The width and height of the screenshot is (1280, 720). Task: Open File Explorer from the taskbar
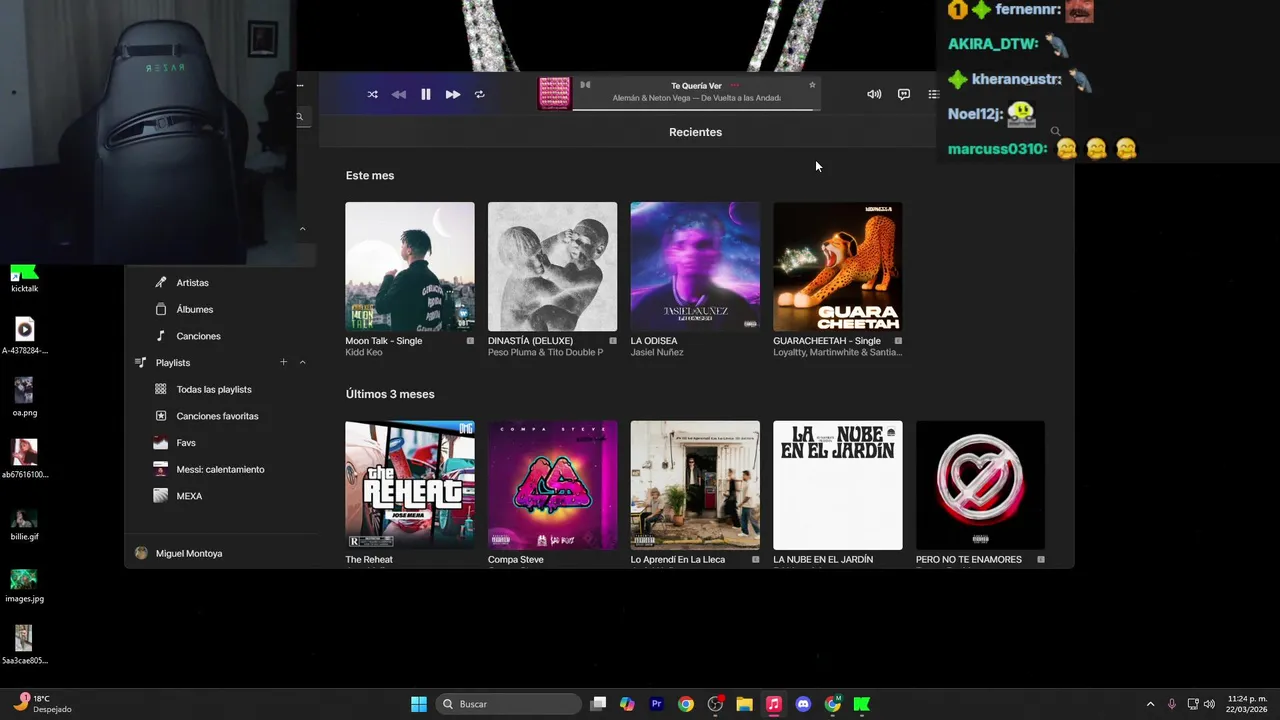pyautogui.click(x=744, y=704)
